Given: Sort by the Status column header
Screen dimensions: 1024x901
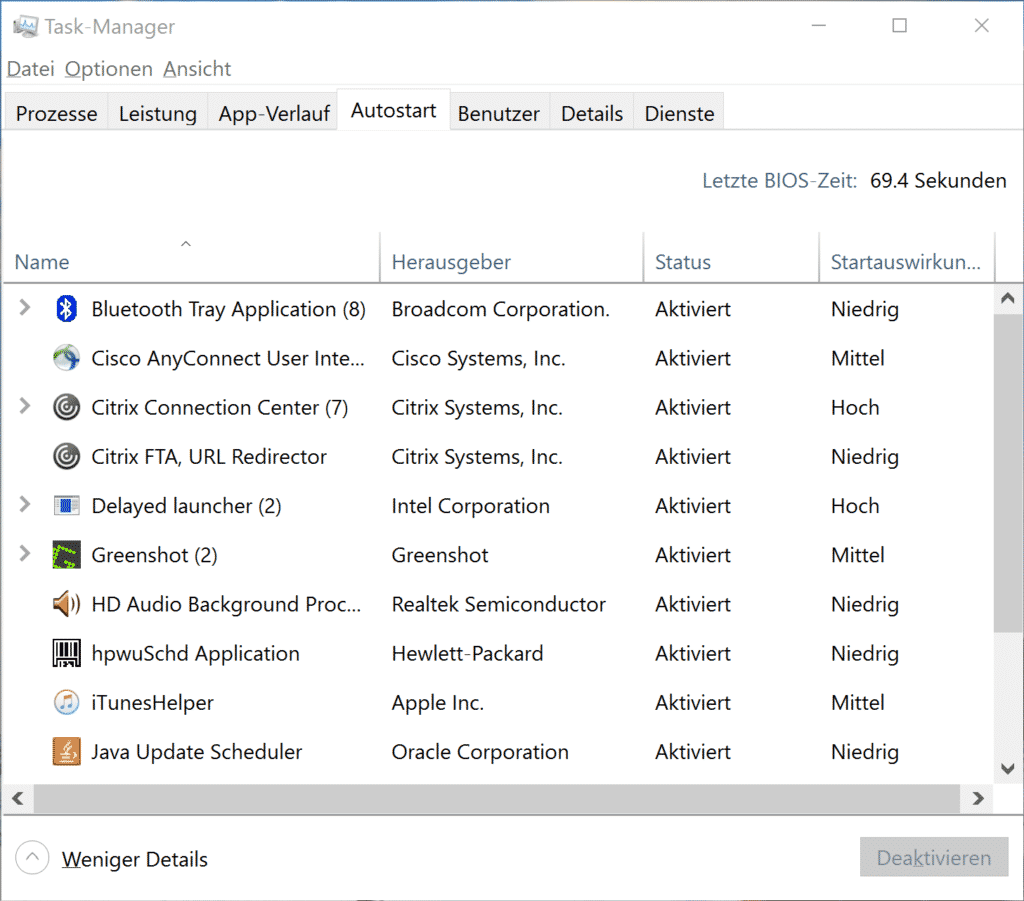Looking at the screenshot, I should (x=731, y=257).
